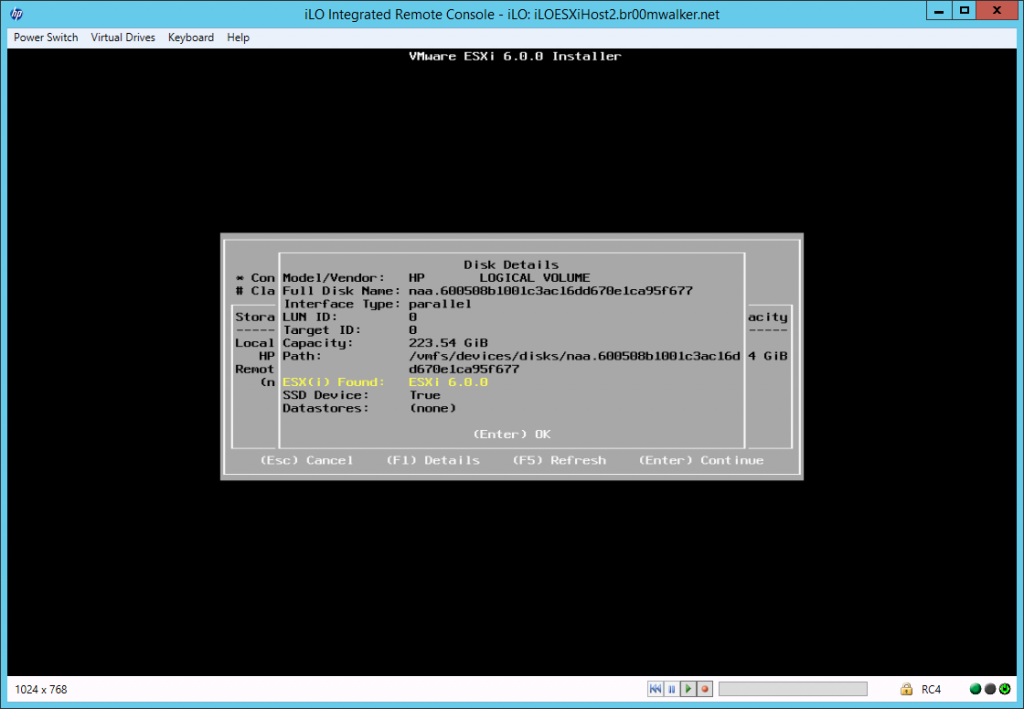The height and width of the screenshot is (709, 1024).
Task: Click (Enter) Continue option
Action: tap(701, 460)
